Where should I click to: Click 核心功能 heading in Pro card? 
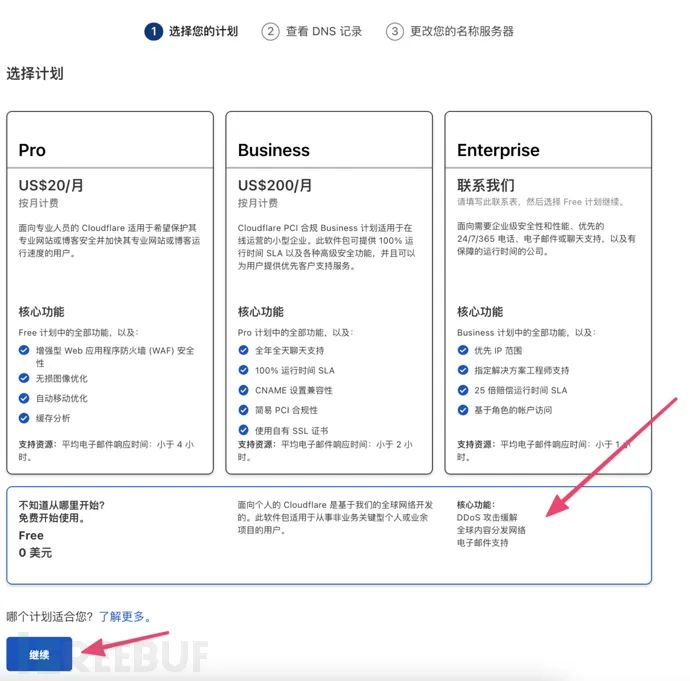pos(41,311)
